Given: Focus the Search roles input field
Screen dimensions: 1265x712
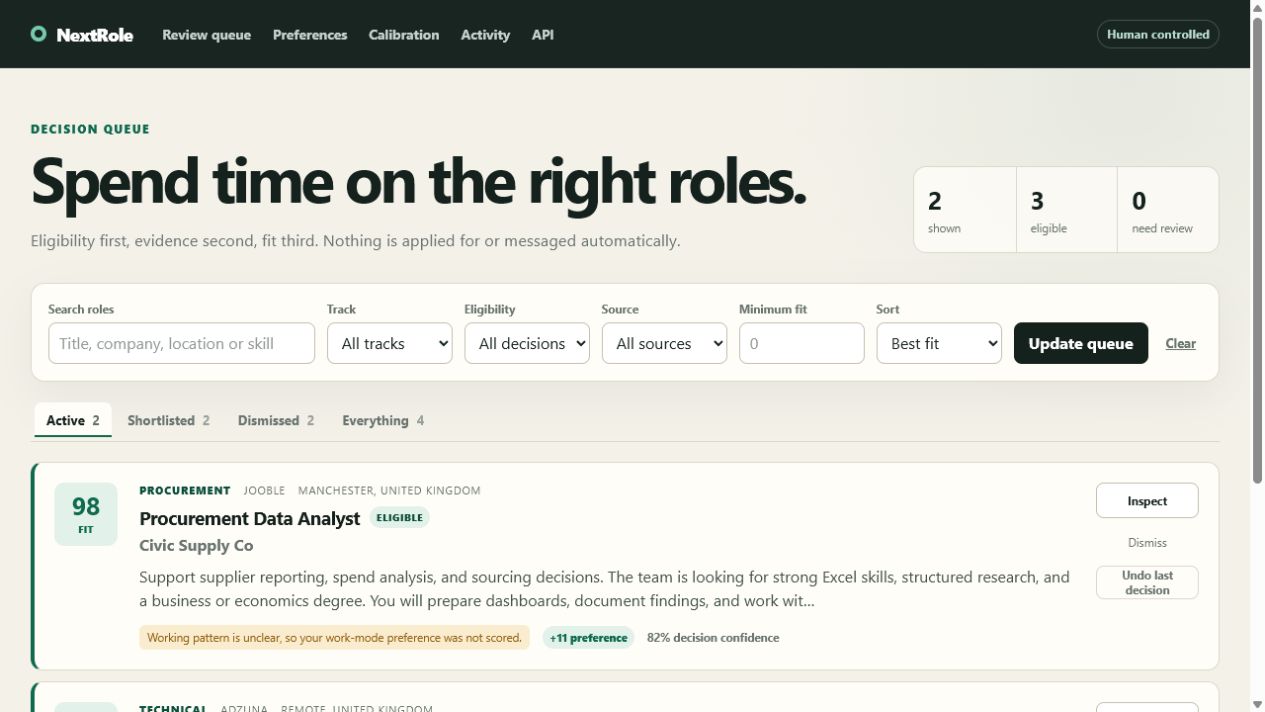Looking at the screenshot, I should click(182, 343).
